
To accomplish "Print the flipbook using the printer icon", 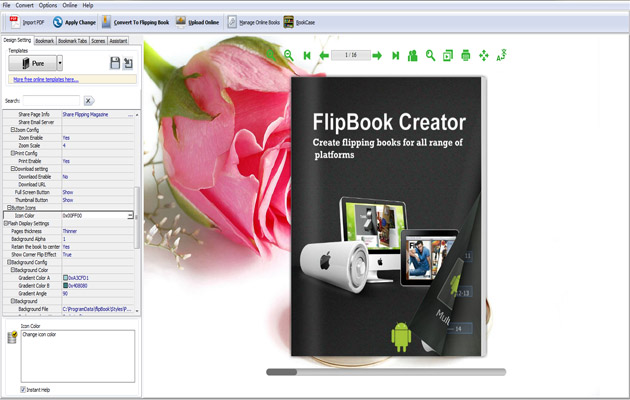I will 466,55.
